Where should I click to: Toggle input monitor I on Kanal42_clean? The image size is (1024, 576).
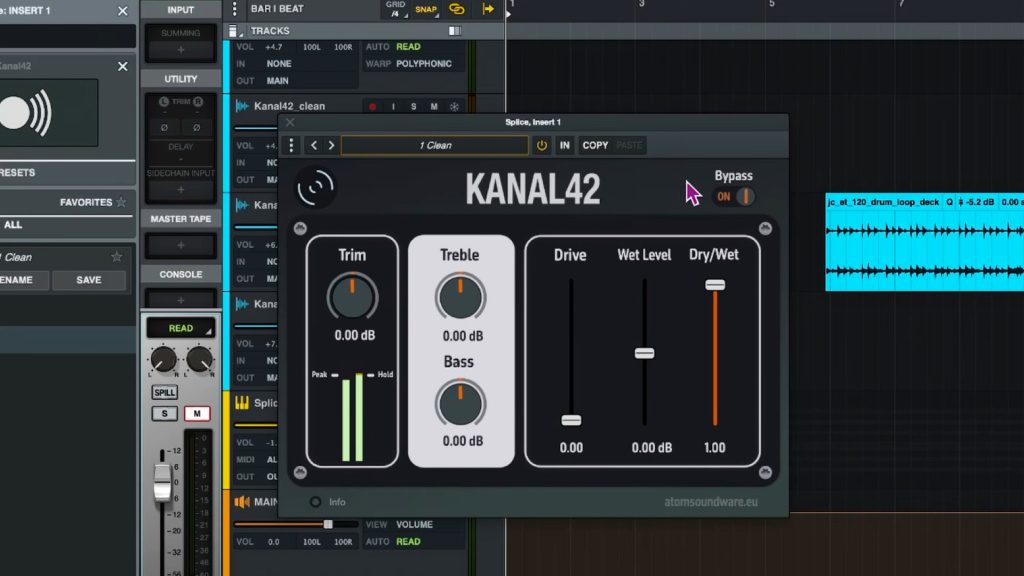click(x=393, y=106)
